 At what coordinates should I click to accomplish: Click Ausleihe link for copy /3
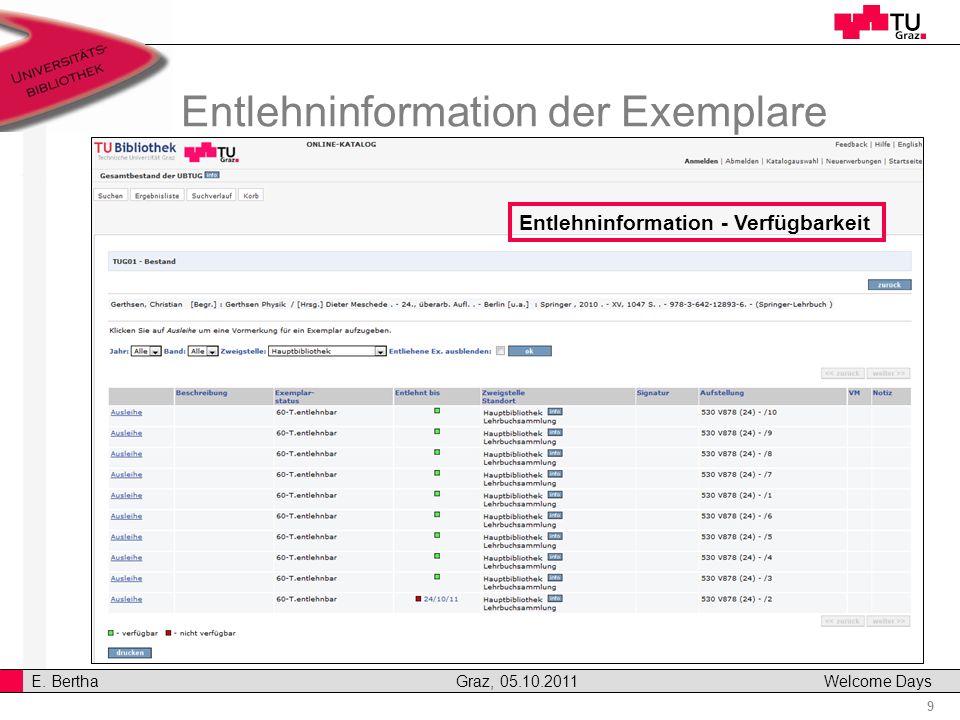(x=126, y=579)
